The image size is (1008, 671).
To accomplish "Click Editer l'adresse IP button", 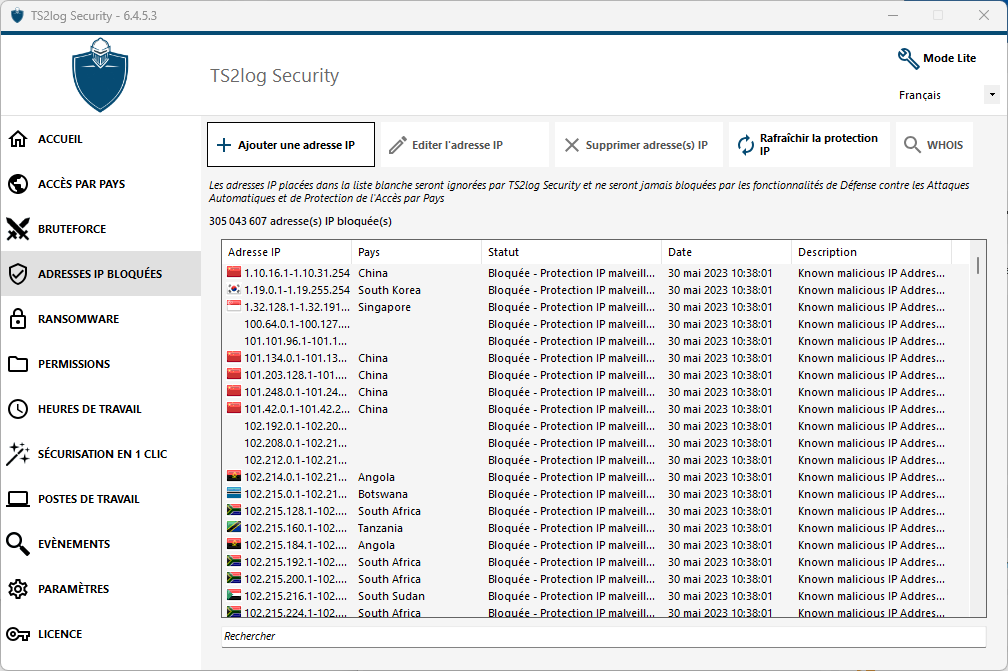I will click(465, 145).
